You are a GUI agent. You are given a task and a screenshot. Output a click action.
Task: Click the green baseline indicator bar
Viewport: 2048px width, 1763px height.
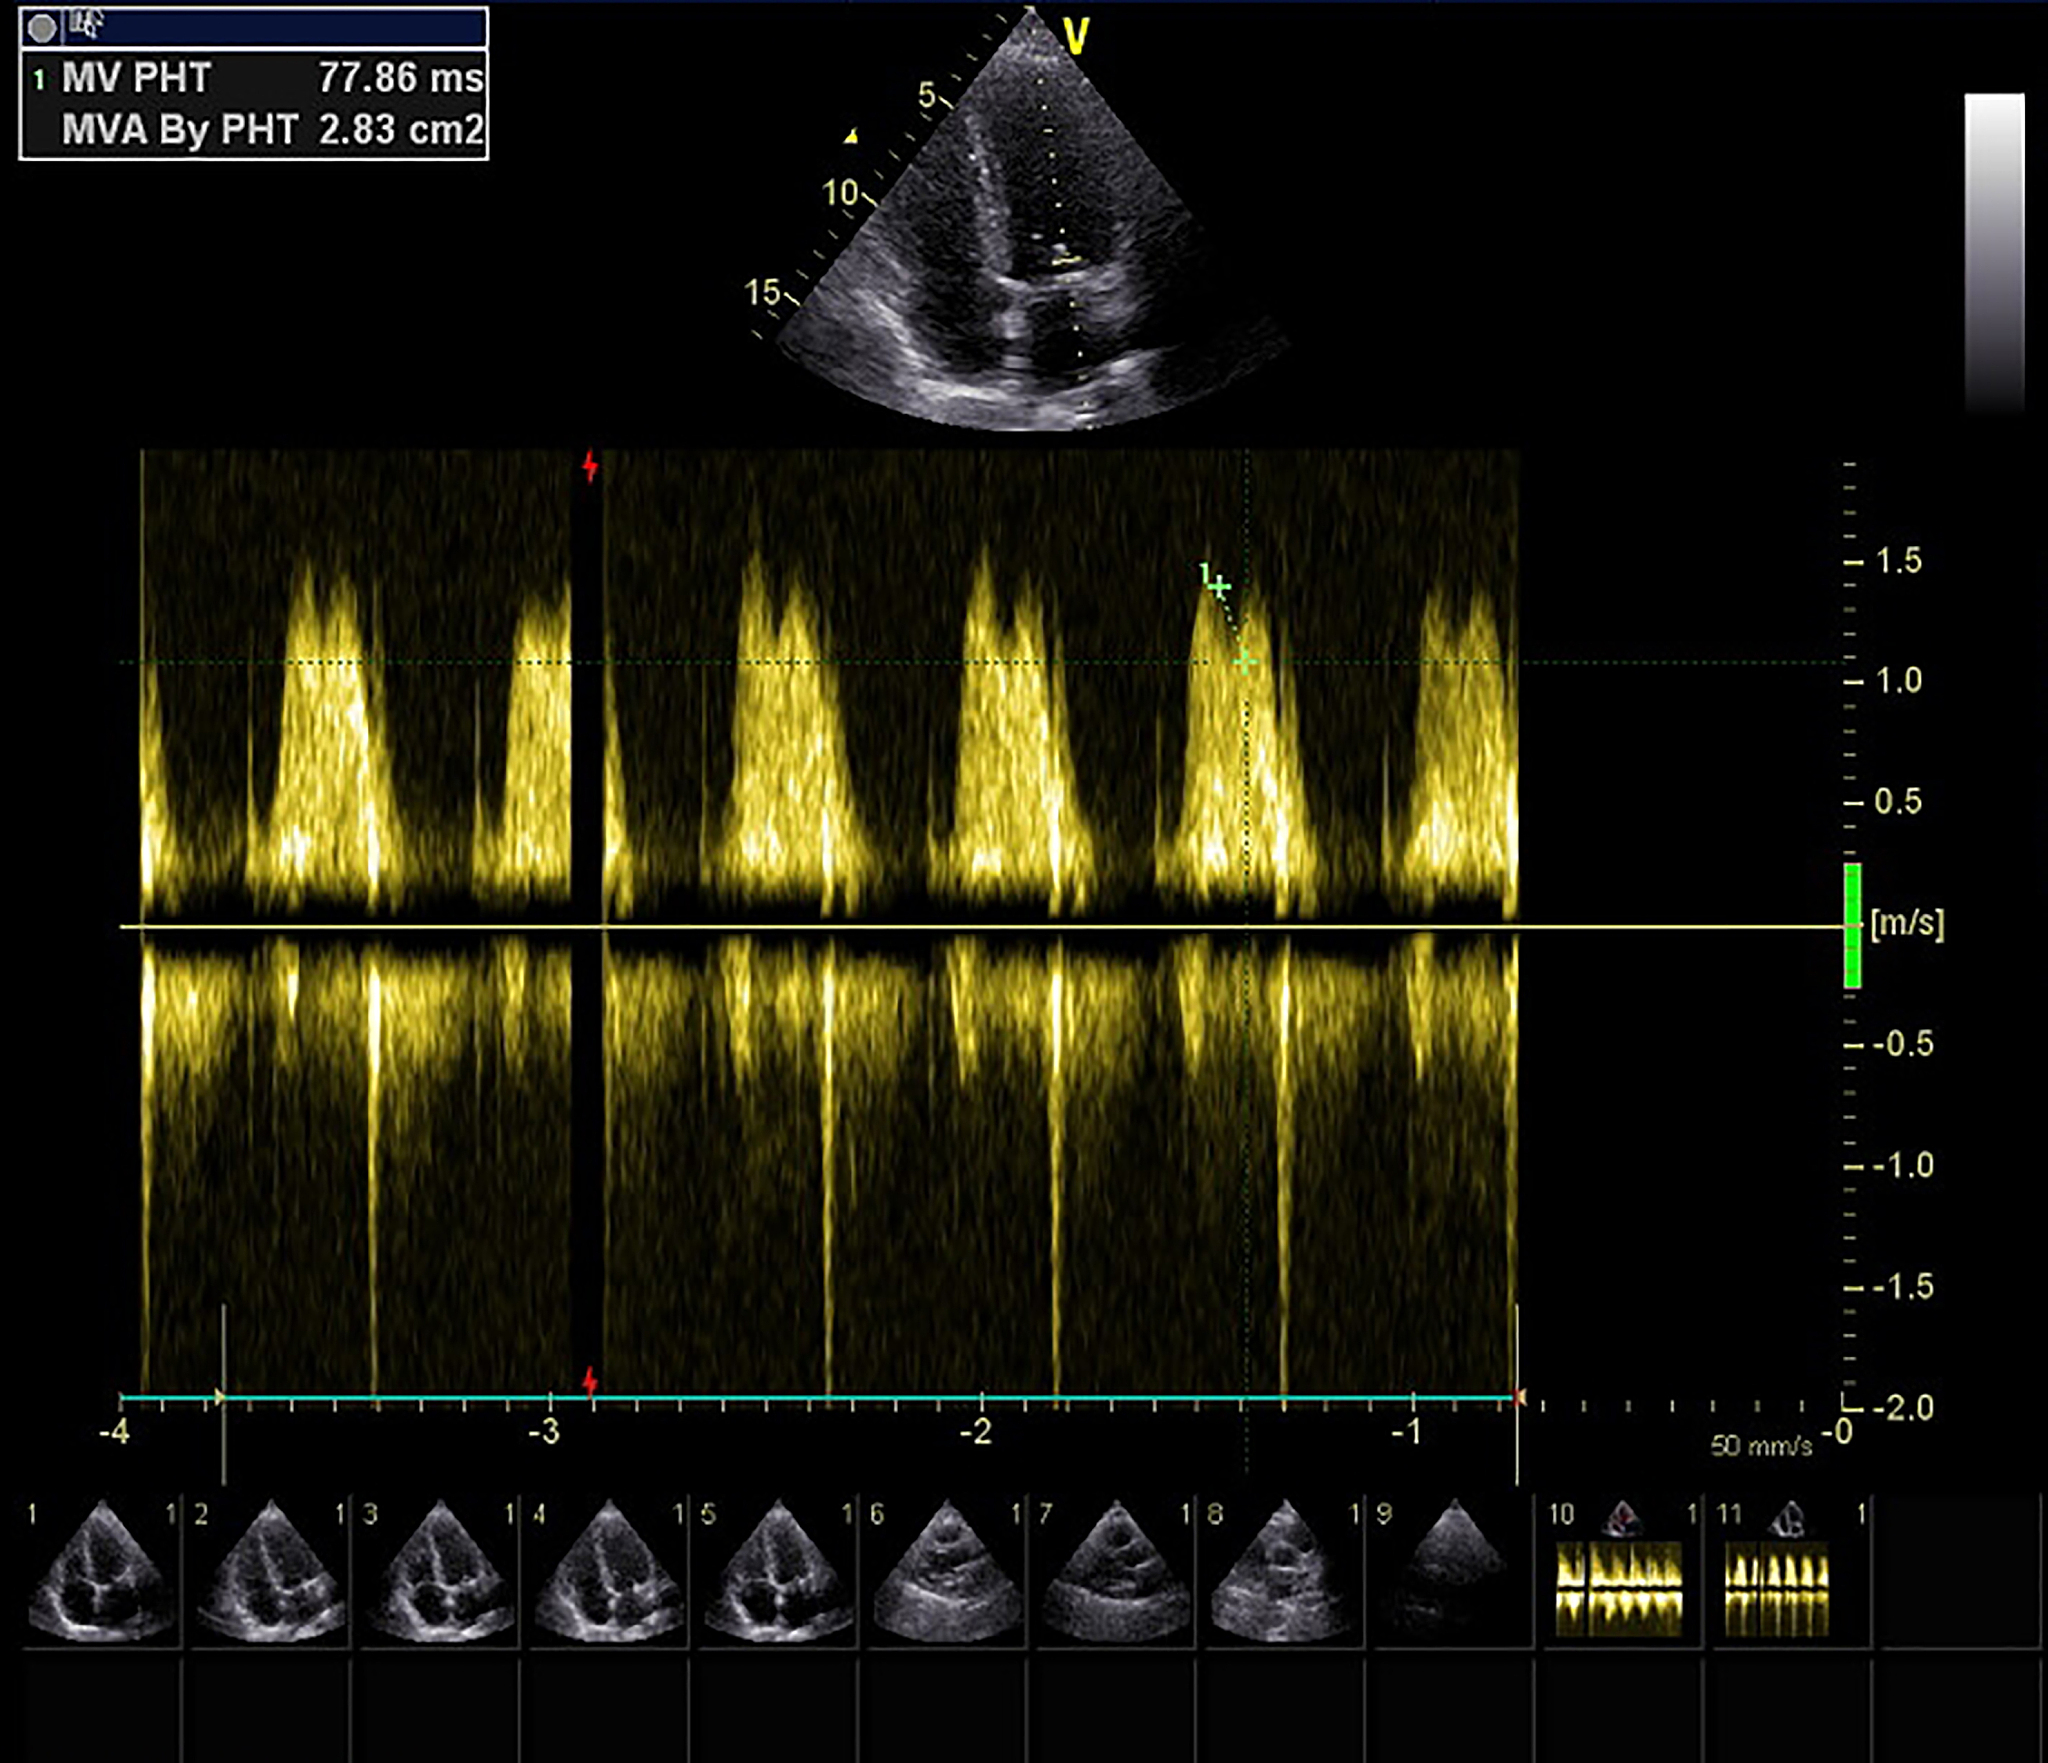click(x=1852, y=925)
